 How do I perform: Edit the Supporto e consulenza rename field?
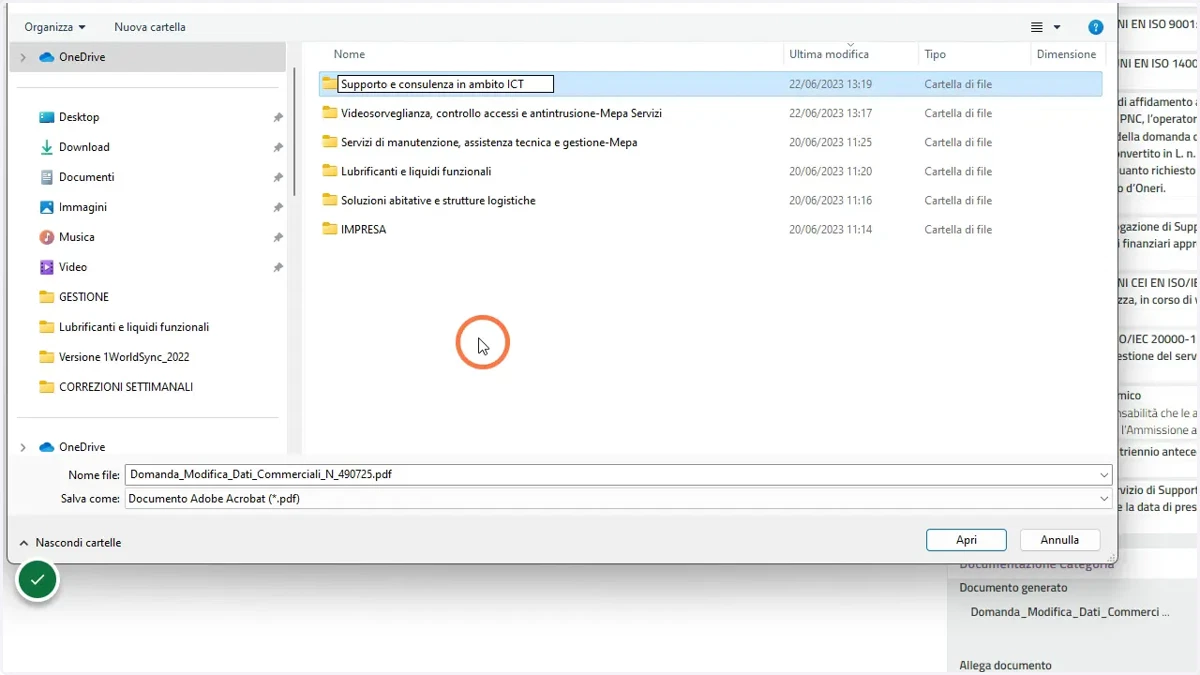445,84
